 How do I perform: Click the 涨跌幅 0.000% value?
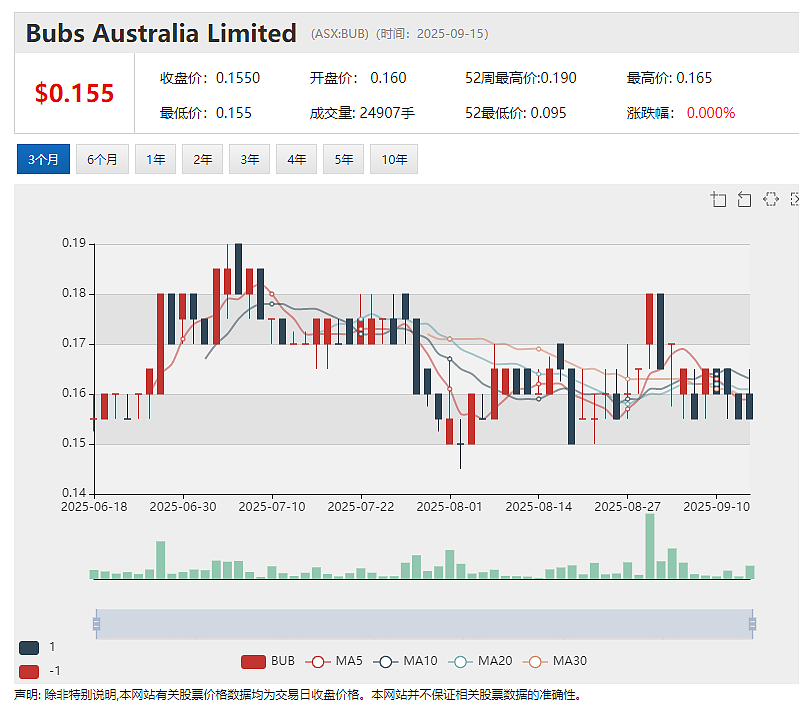(x=711, y=113)
